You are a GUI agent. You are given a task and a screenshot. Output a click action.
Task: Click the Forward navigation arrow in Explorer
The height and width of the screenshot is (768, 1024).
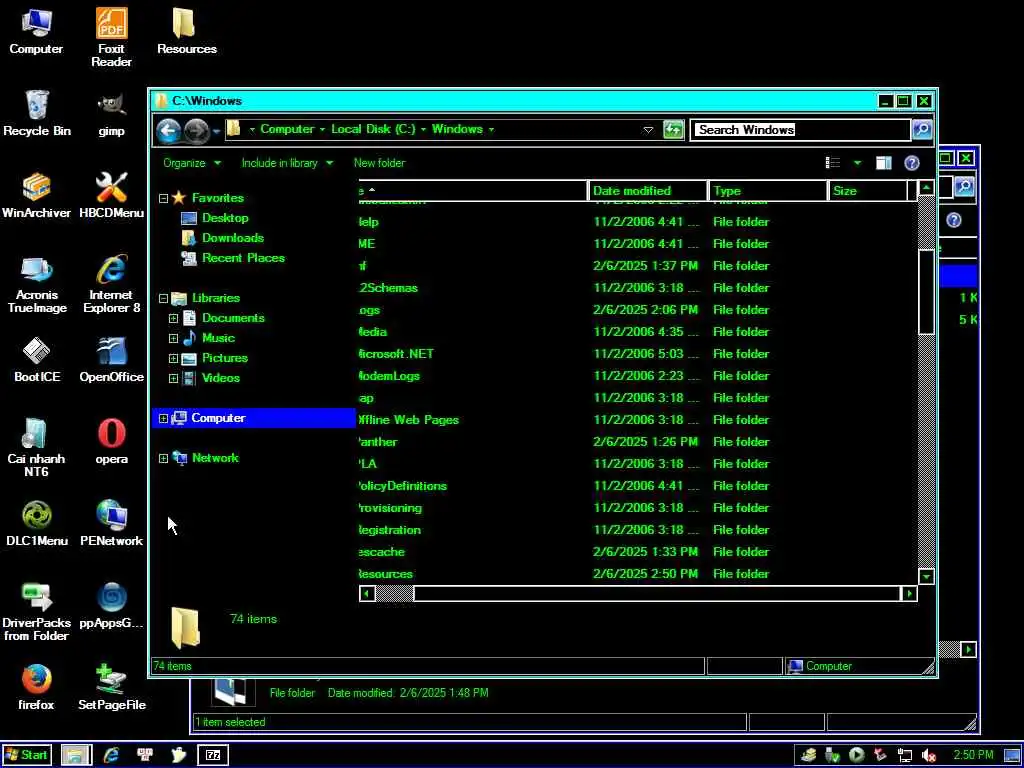coord(196,131)
